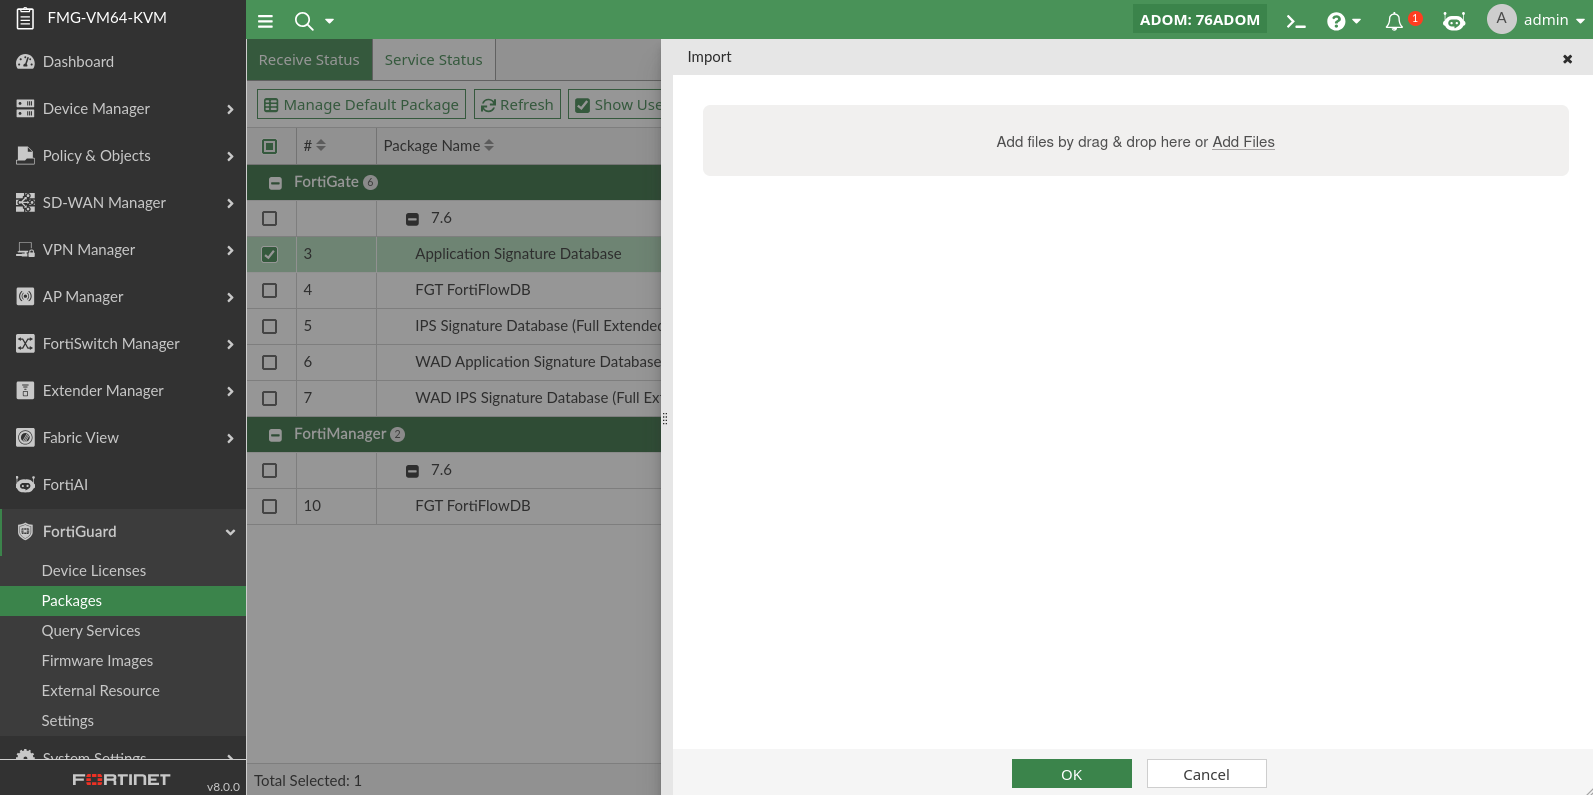The height and width of the screenshot is (795, 1593).
Task: Click the file drag-and-drop area
Action: pos(1136,141)
